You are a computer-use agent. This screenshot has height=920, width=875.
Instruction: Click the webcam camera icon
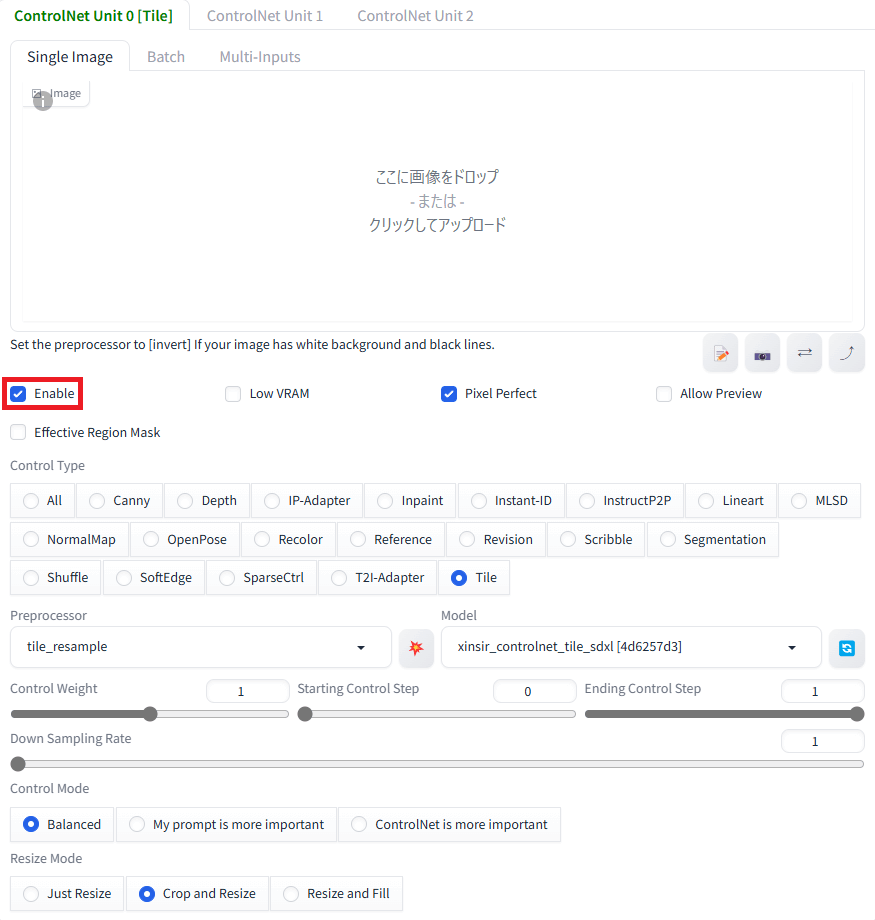762,353
